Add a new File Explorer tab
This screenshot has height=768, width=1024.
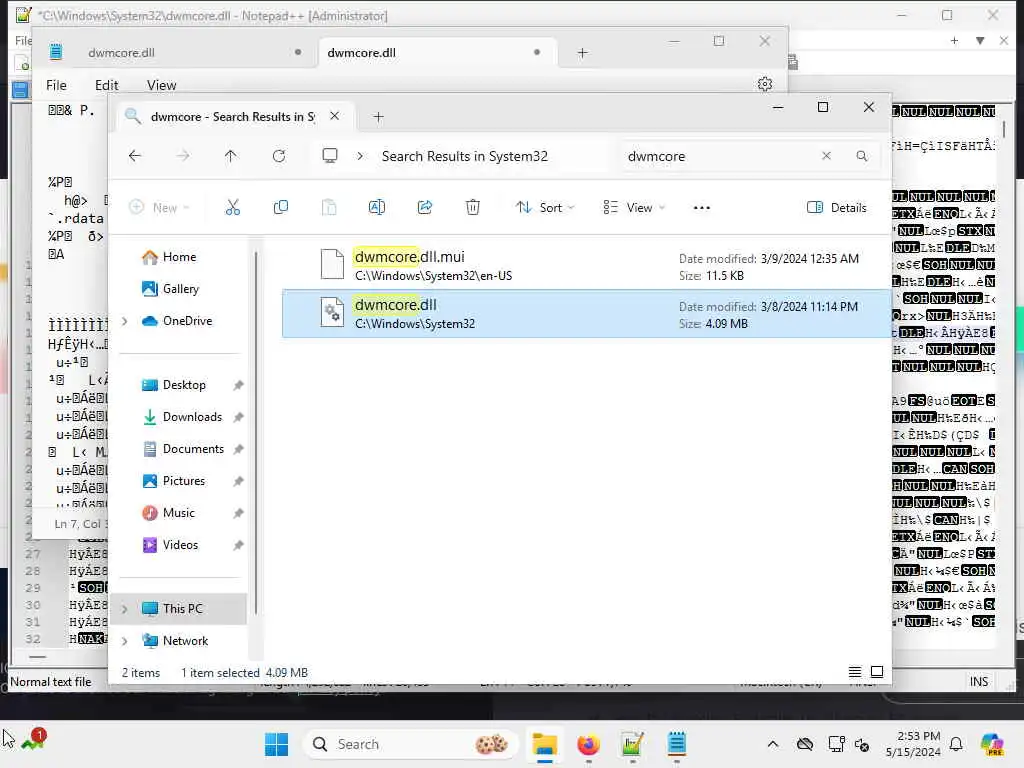378,117
